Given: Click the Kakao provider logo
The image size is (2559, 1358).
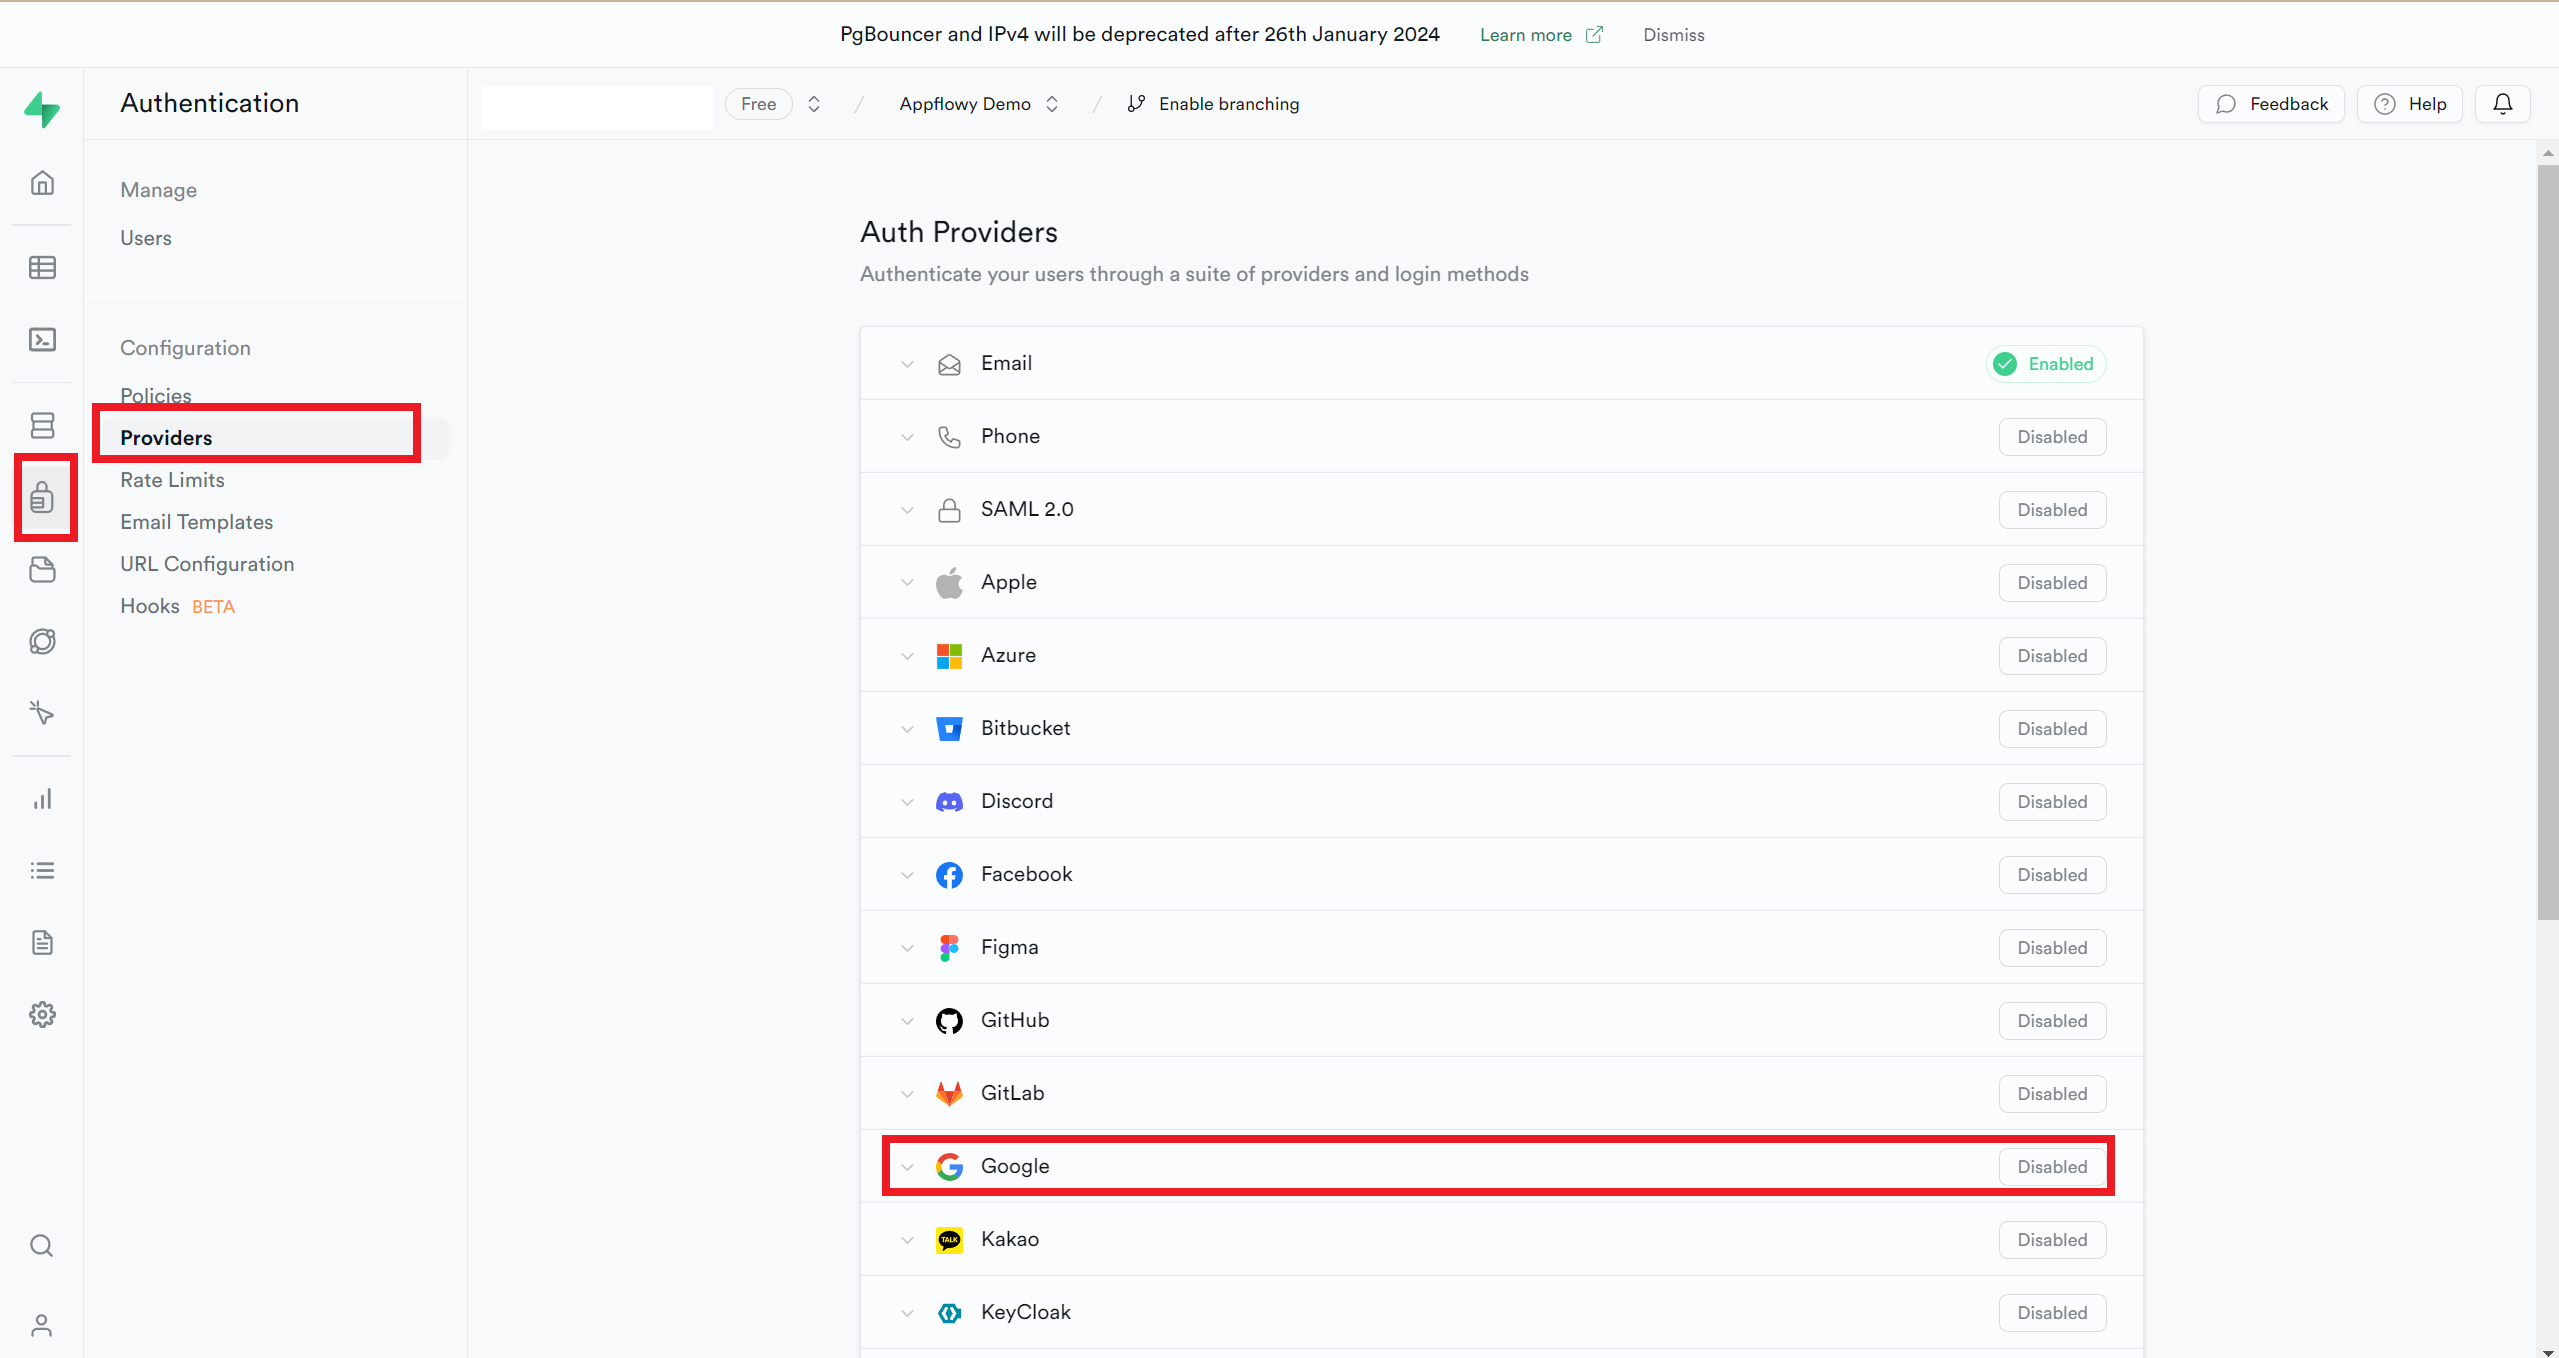Looking at the screenshot, I should pos(949,1240).
